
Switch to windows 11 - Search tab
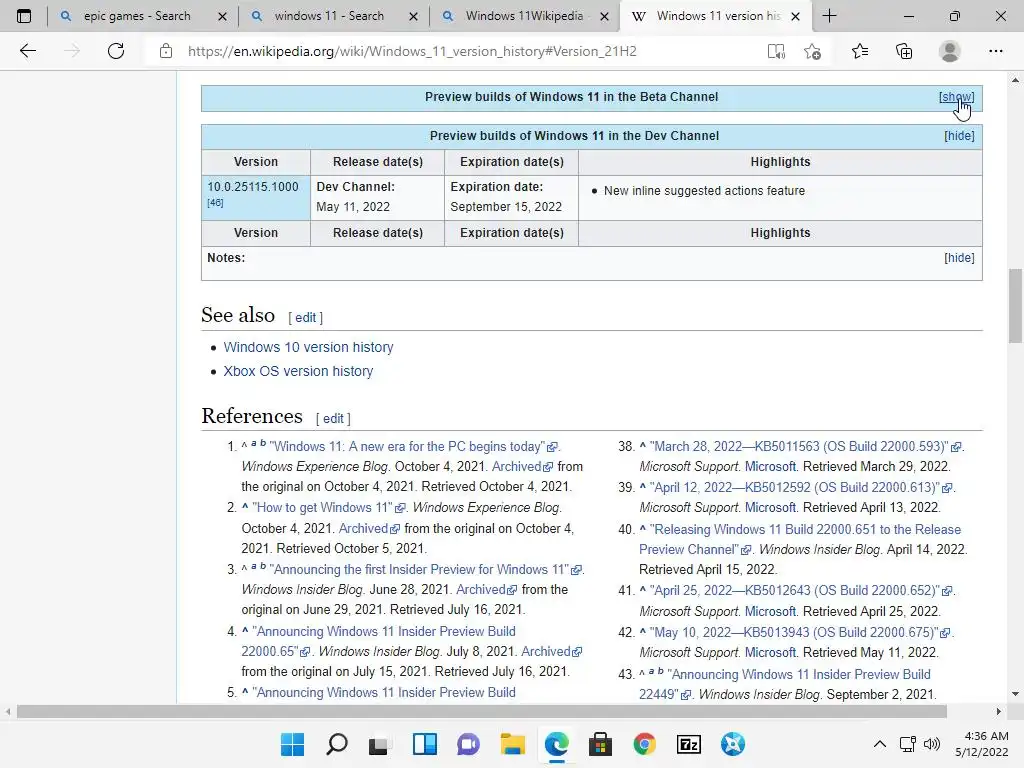328,16
